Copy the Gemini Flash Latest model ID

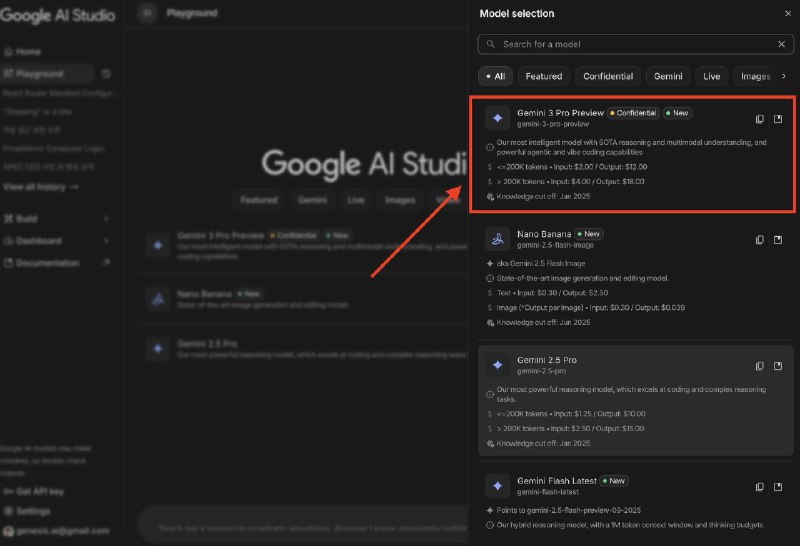tap(760, 487)
